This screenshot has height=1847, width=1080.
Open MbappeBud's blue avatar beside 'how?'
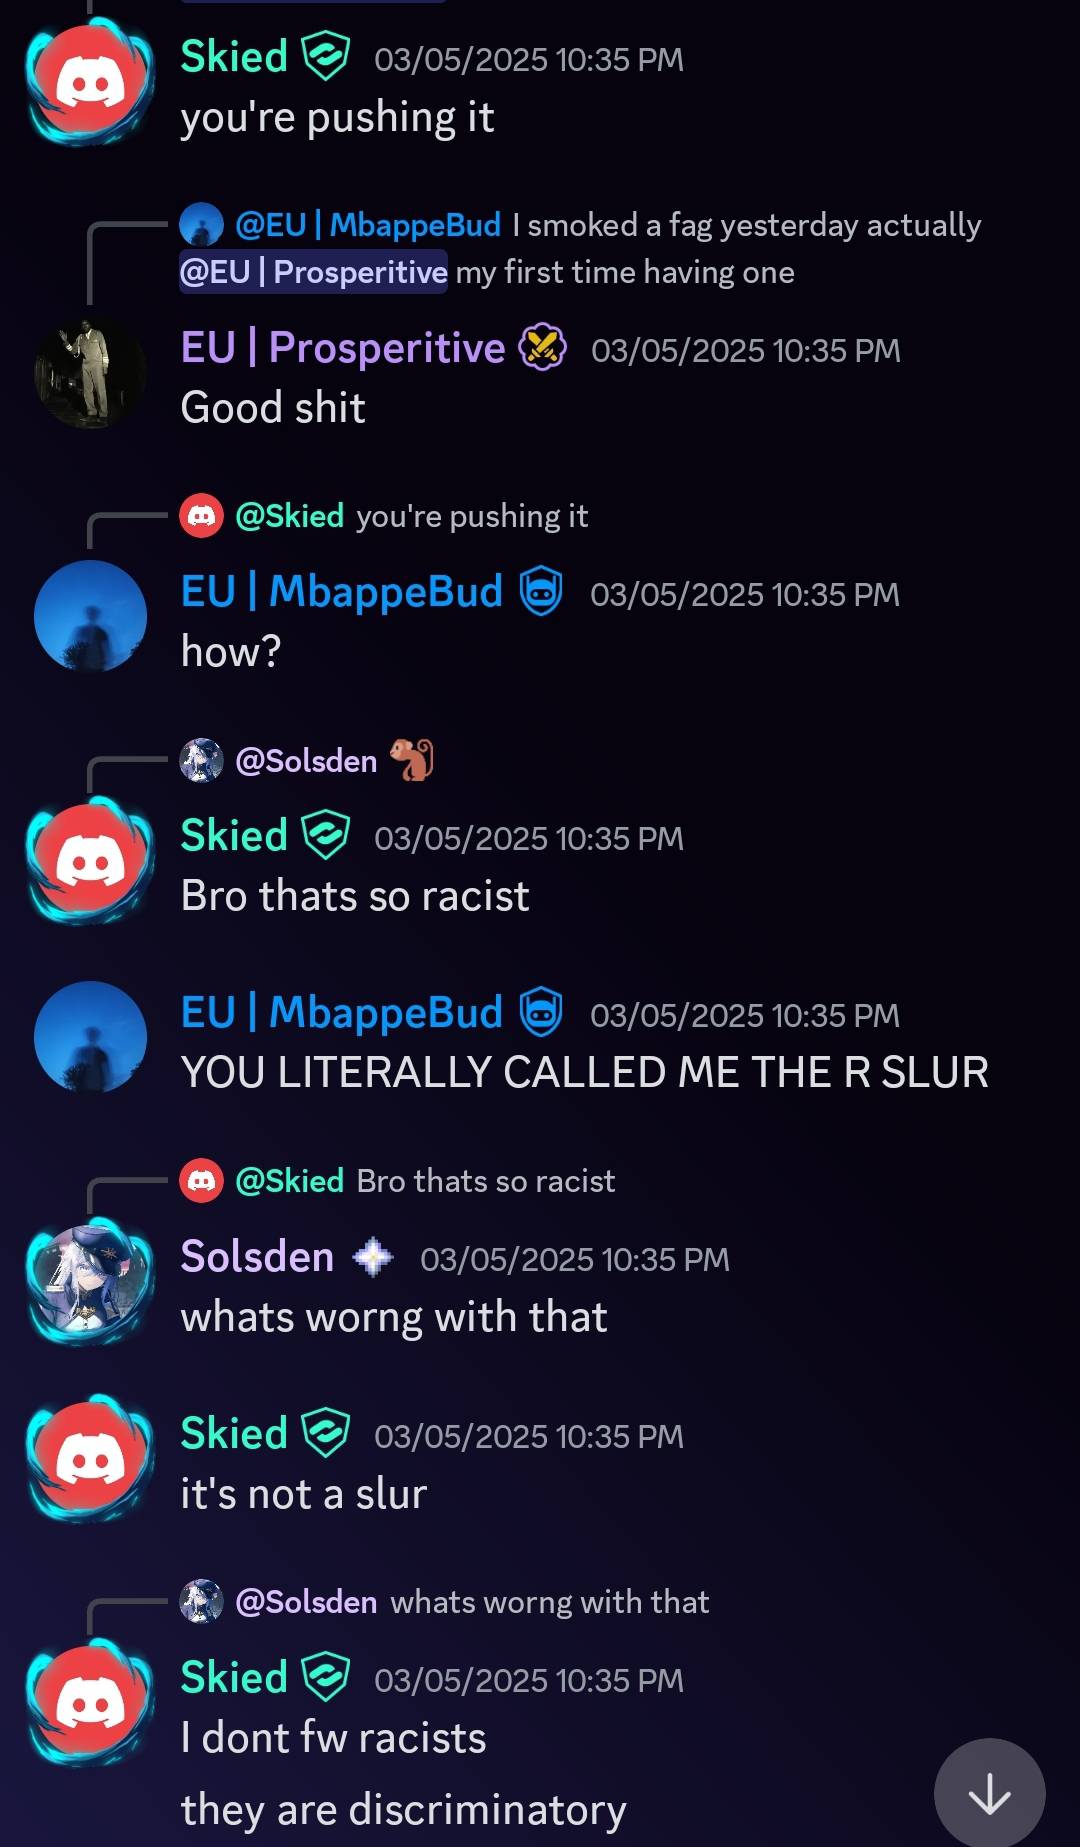[x=90, y=616]
